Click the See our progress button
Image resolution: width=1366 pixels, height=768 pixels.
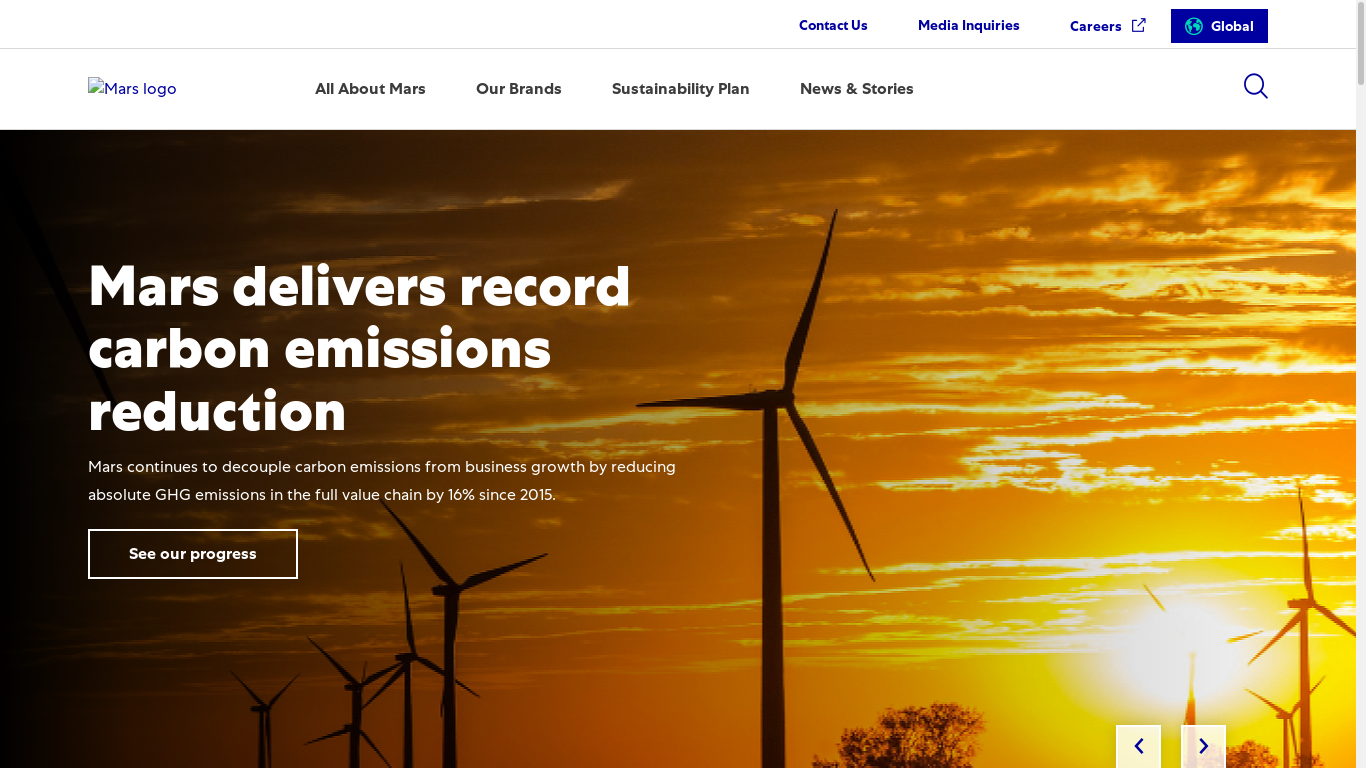[193, 554]
